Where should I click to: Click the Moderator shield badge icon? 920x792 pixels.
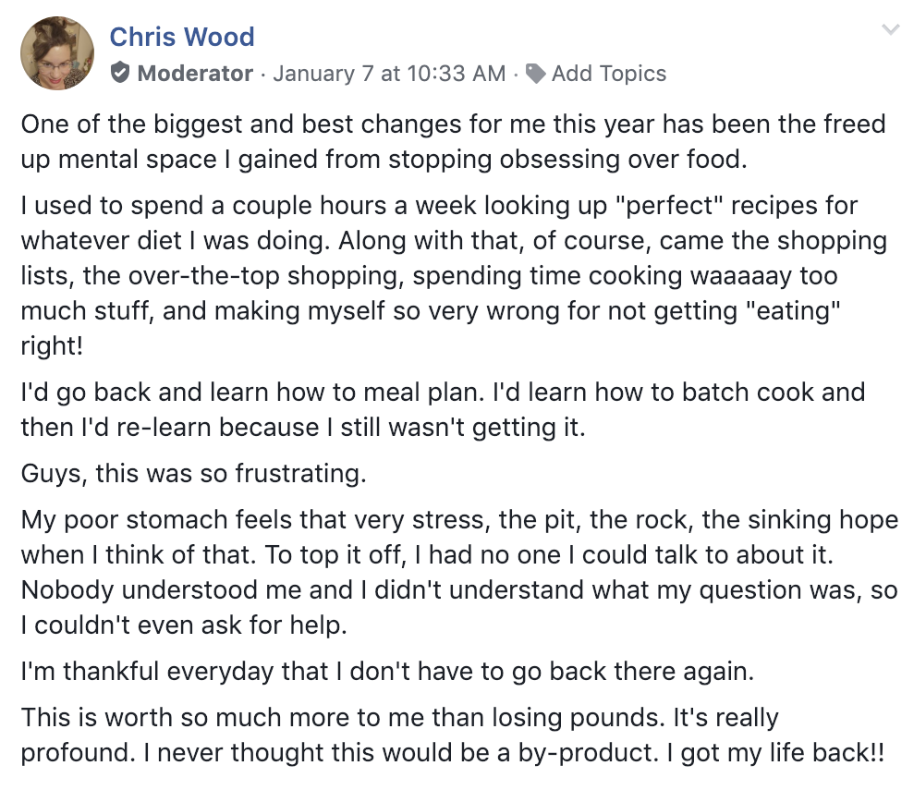(120, 73)
